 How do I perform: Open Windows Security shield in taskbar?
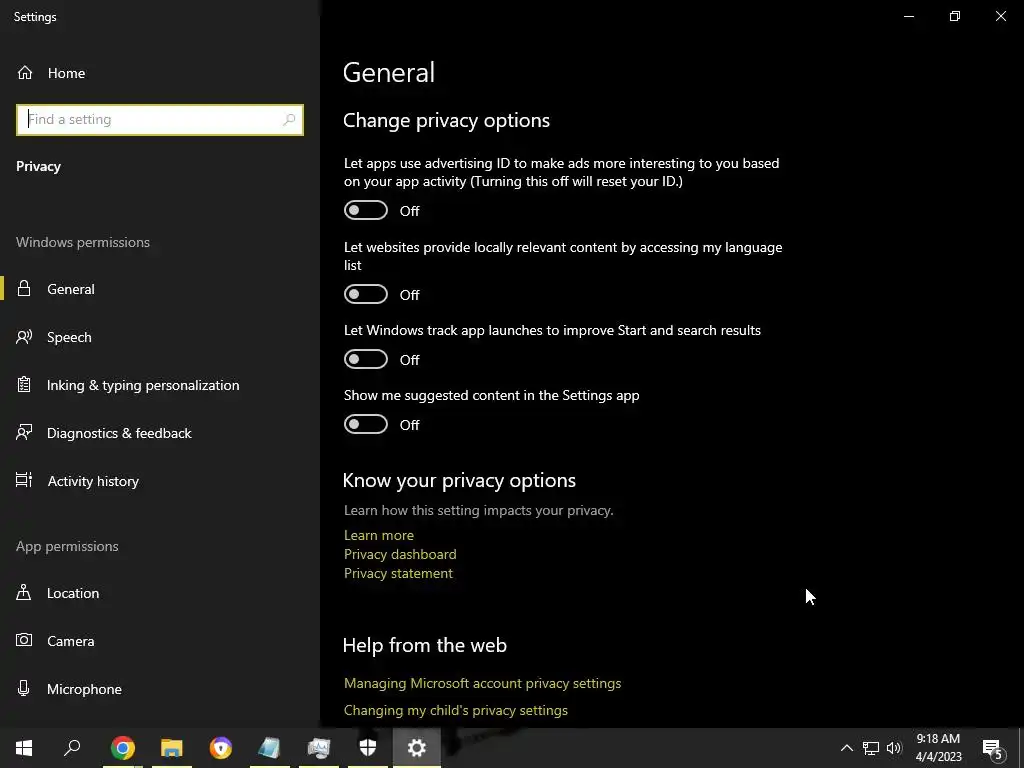[368, 748]
